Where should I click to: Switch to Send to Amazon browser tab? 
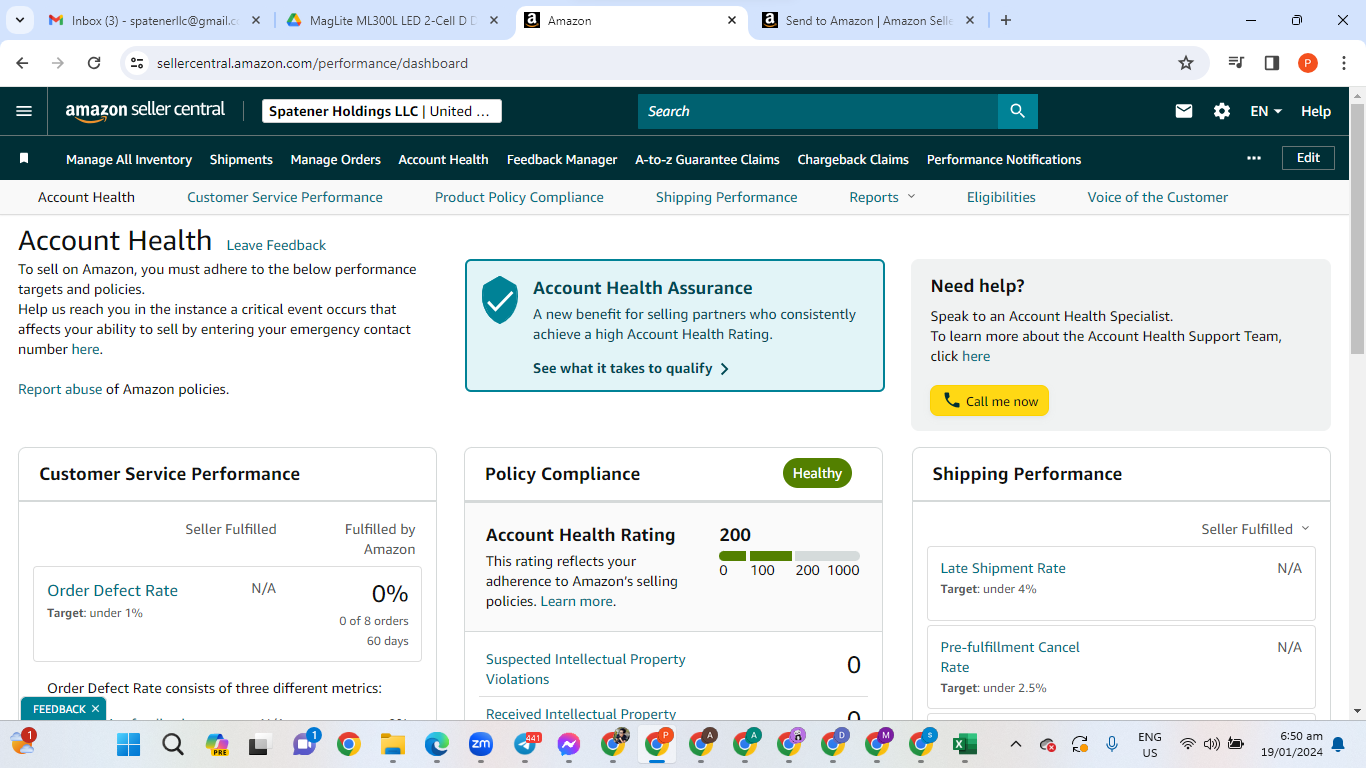pyautogui.click(x=868, y=20)
